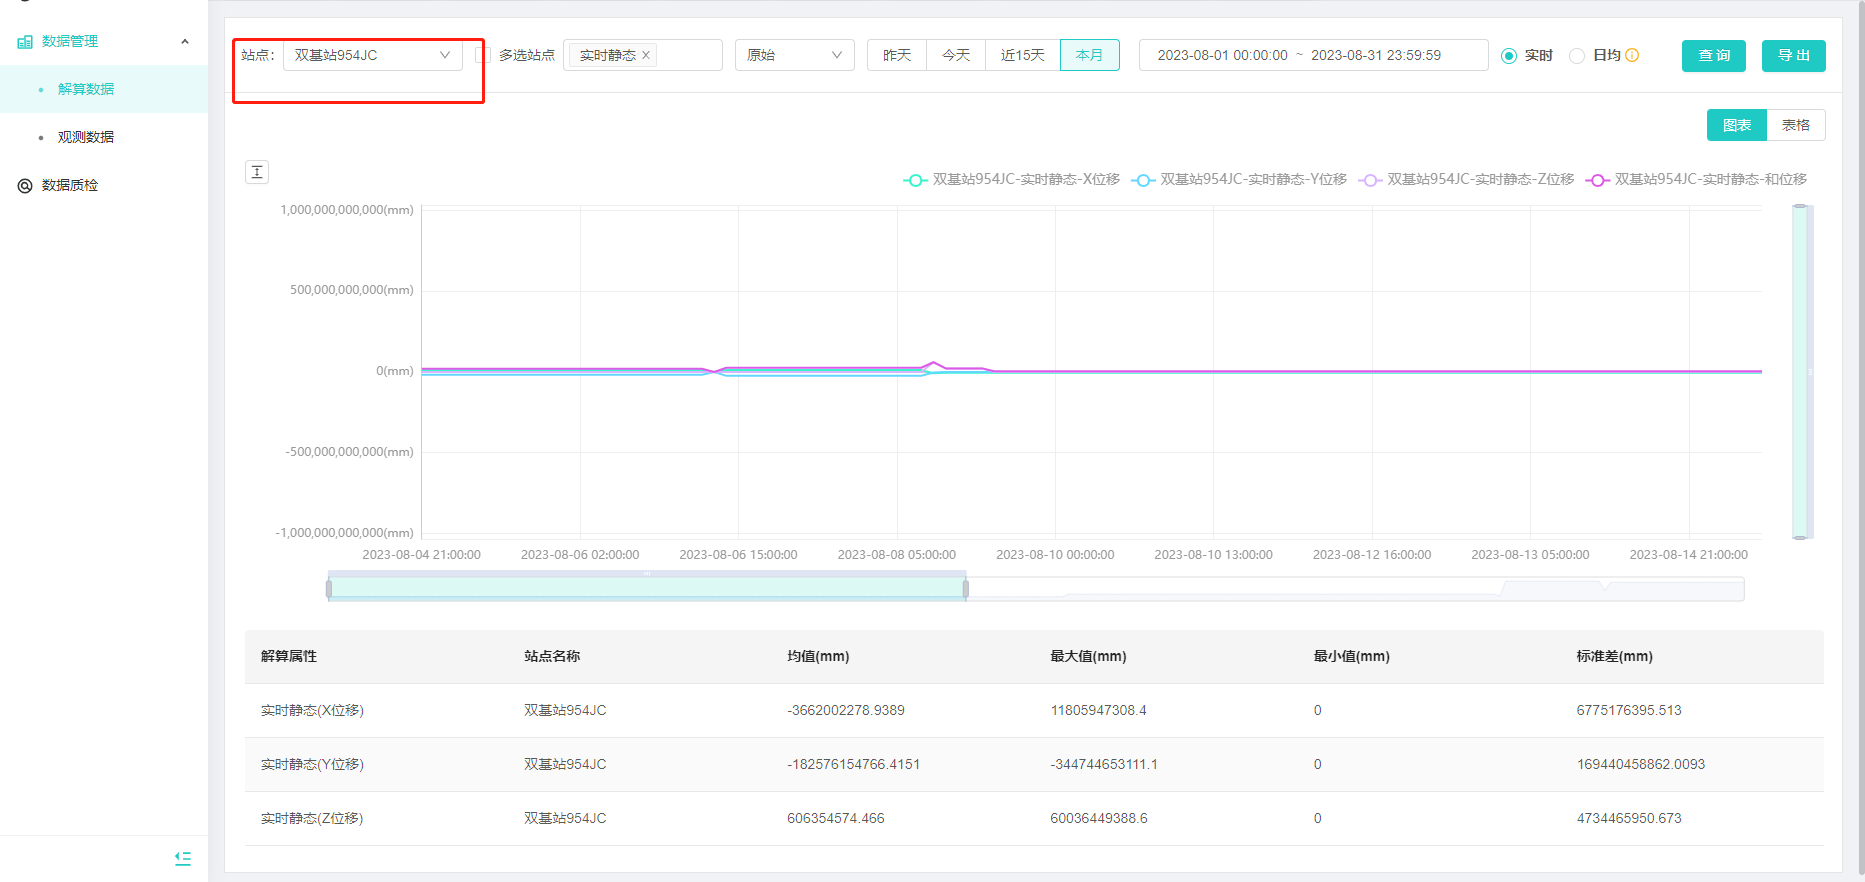
Task: Enable the 多选站点 checkbox
Action: pyautogui.click(x=483, y=55)
